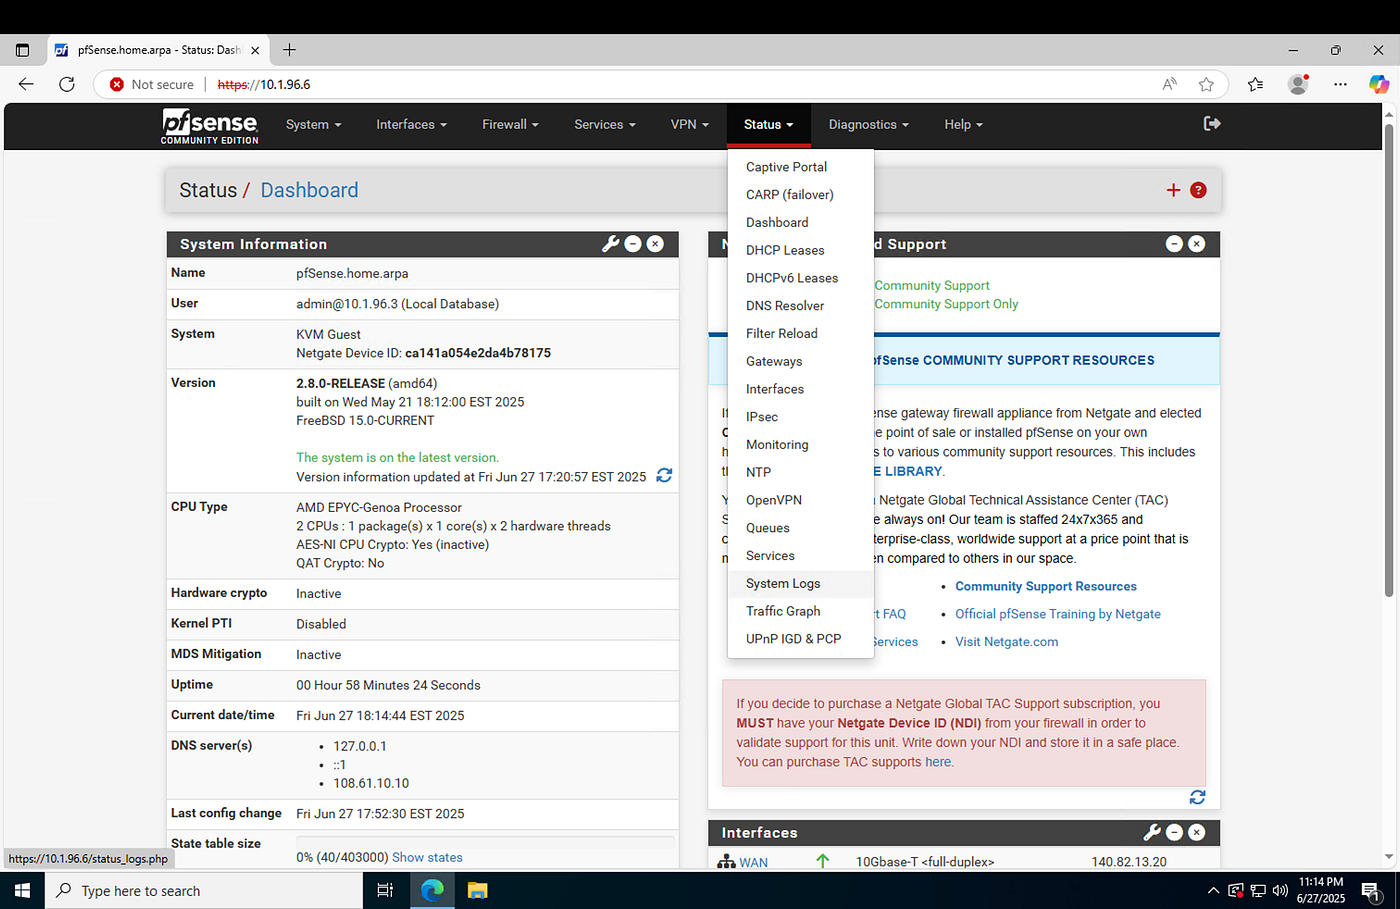Select OpenVPN from Status menu
The height and width of the screenshot is (909, 1400).
(800, 500)
